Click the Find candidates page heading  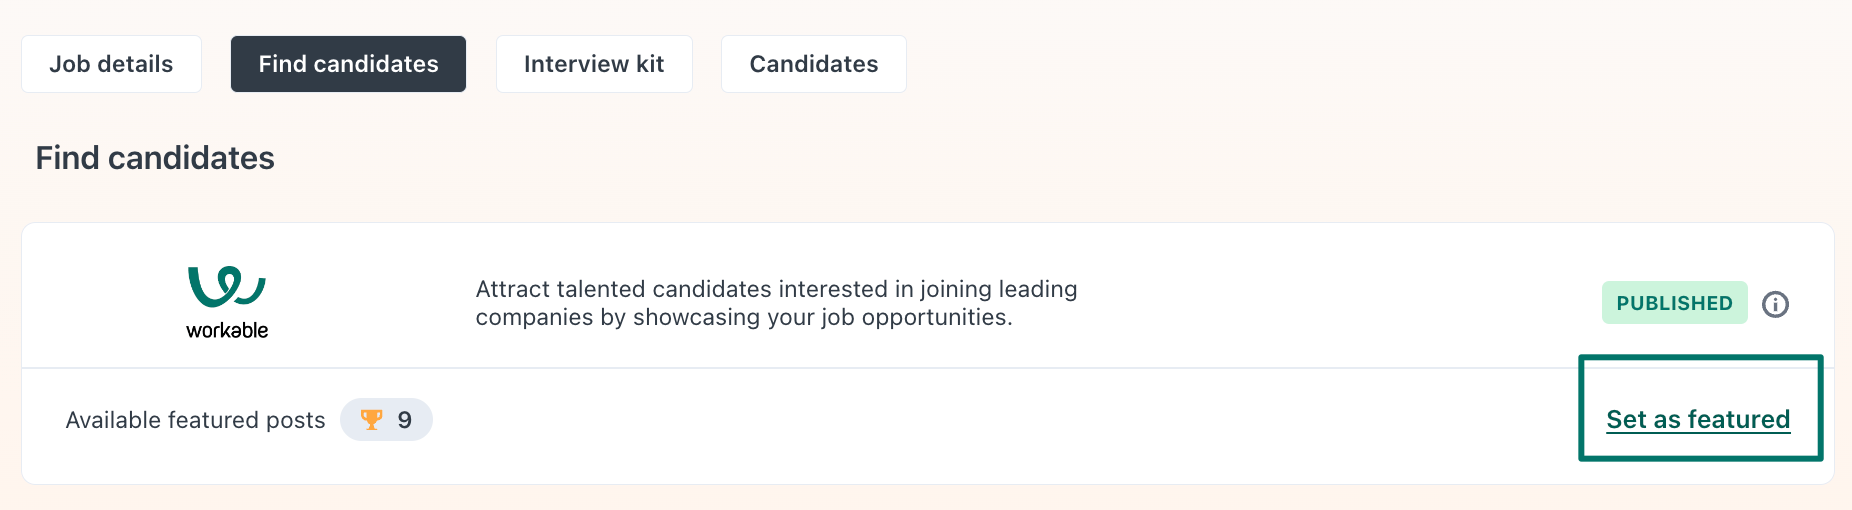(155, 158)
